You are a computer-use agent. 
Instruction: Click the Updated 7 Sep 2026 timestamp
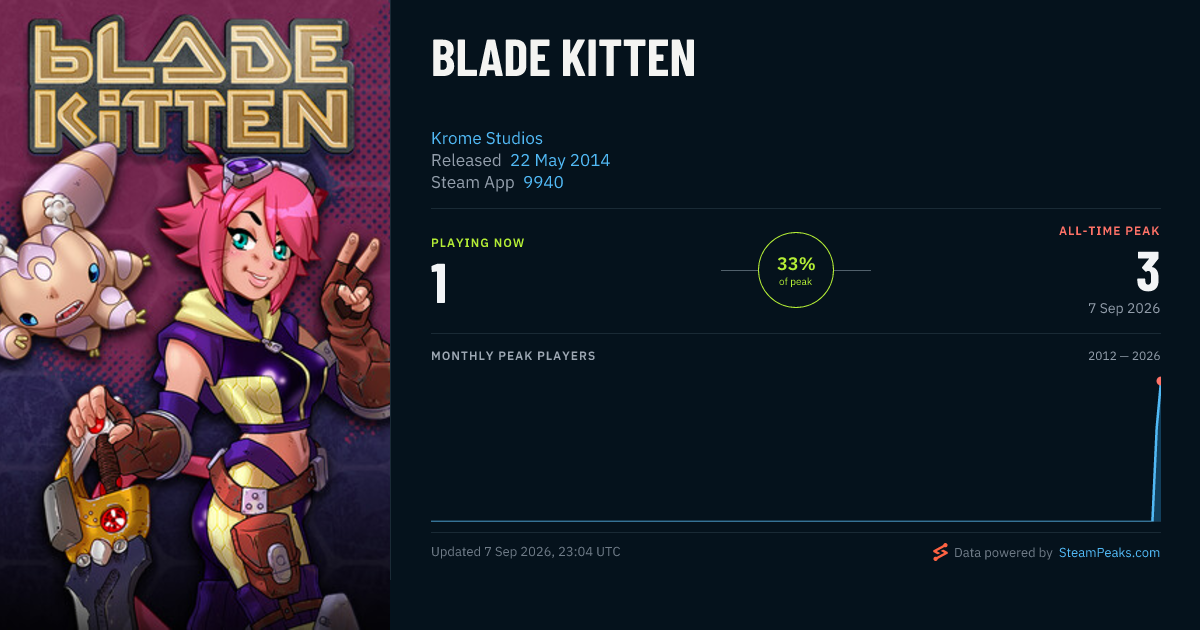click(x=526, y=552)
